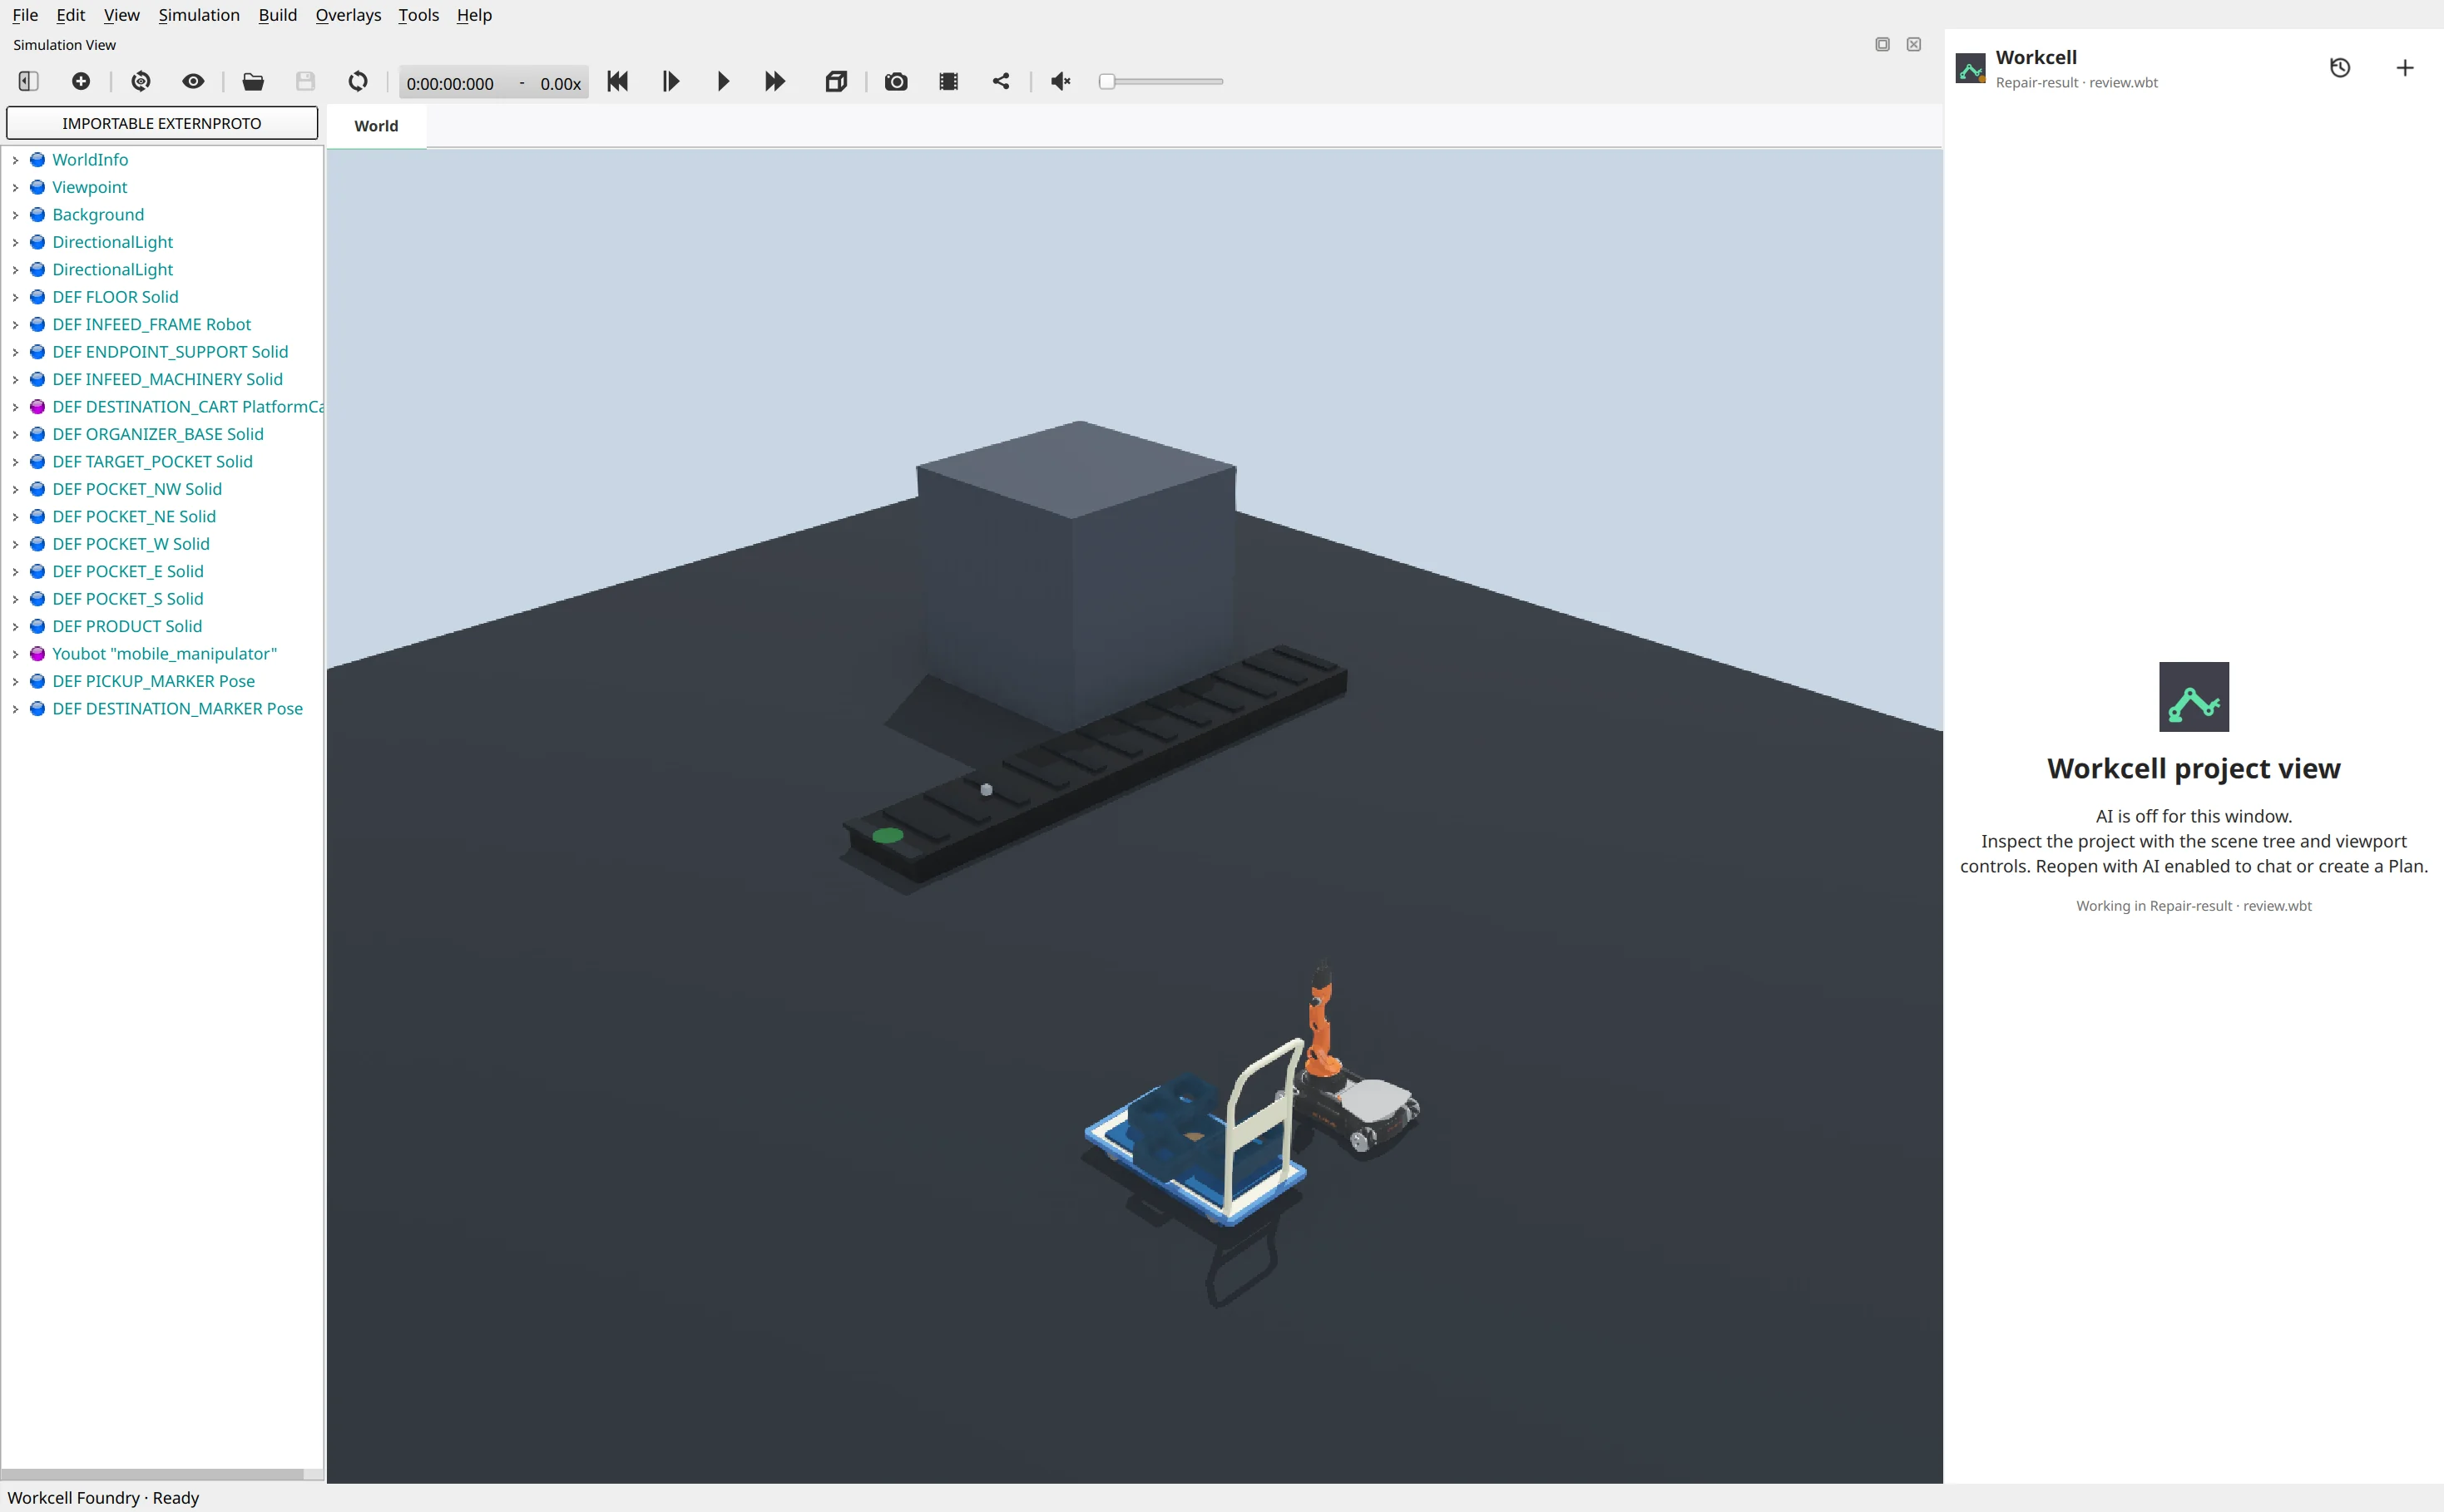This screenshot has height=1512, width=2444.
Task: Click the share scene icon
Action: point(1001,82)
